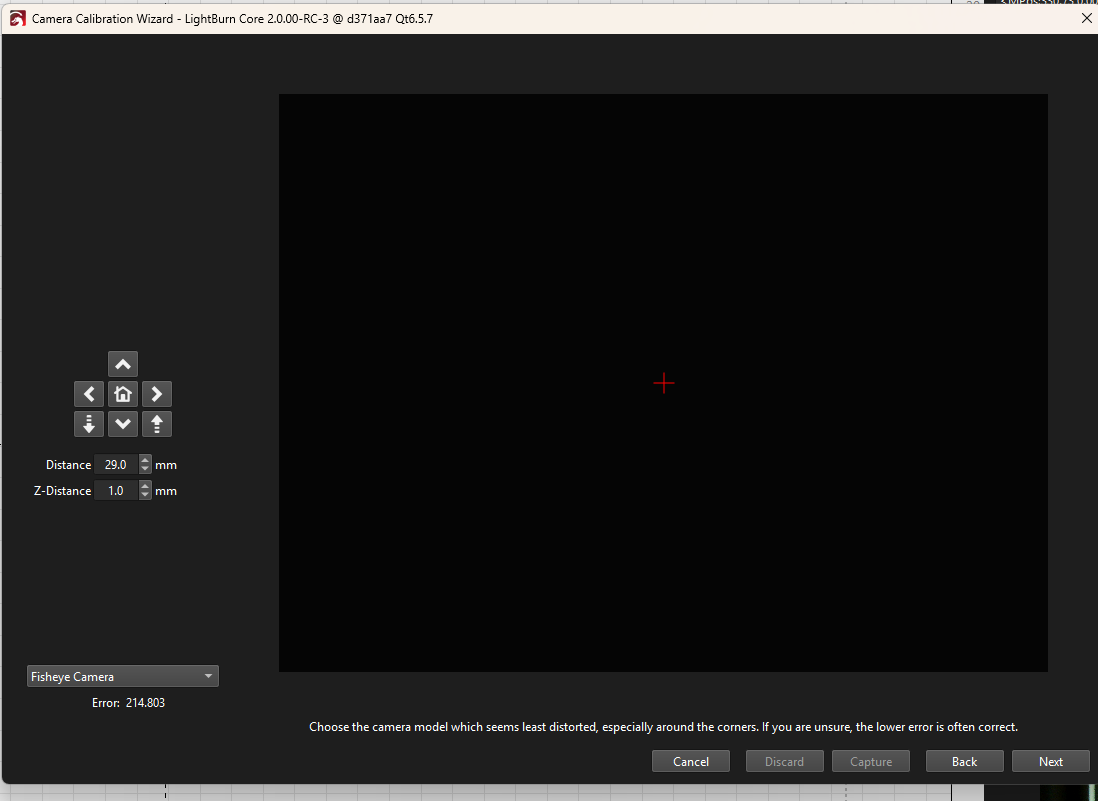
Task: Decrease the Z-Distance value with the down stepper
Action: [x=146, y=495]
